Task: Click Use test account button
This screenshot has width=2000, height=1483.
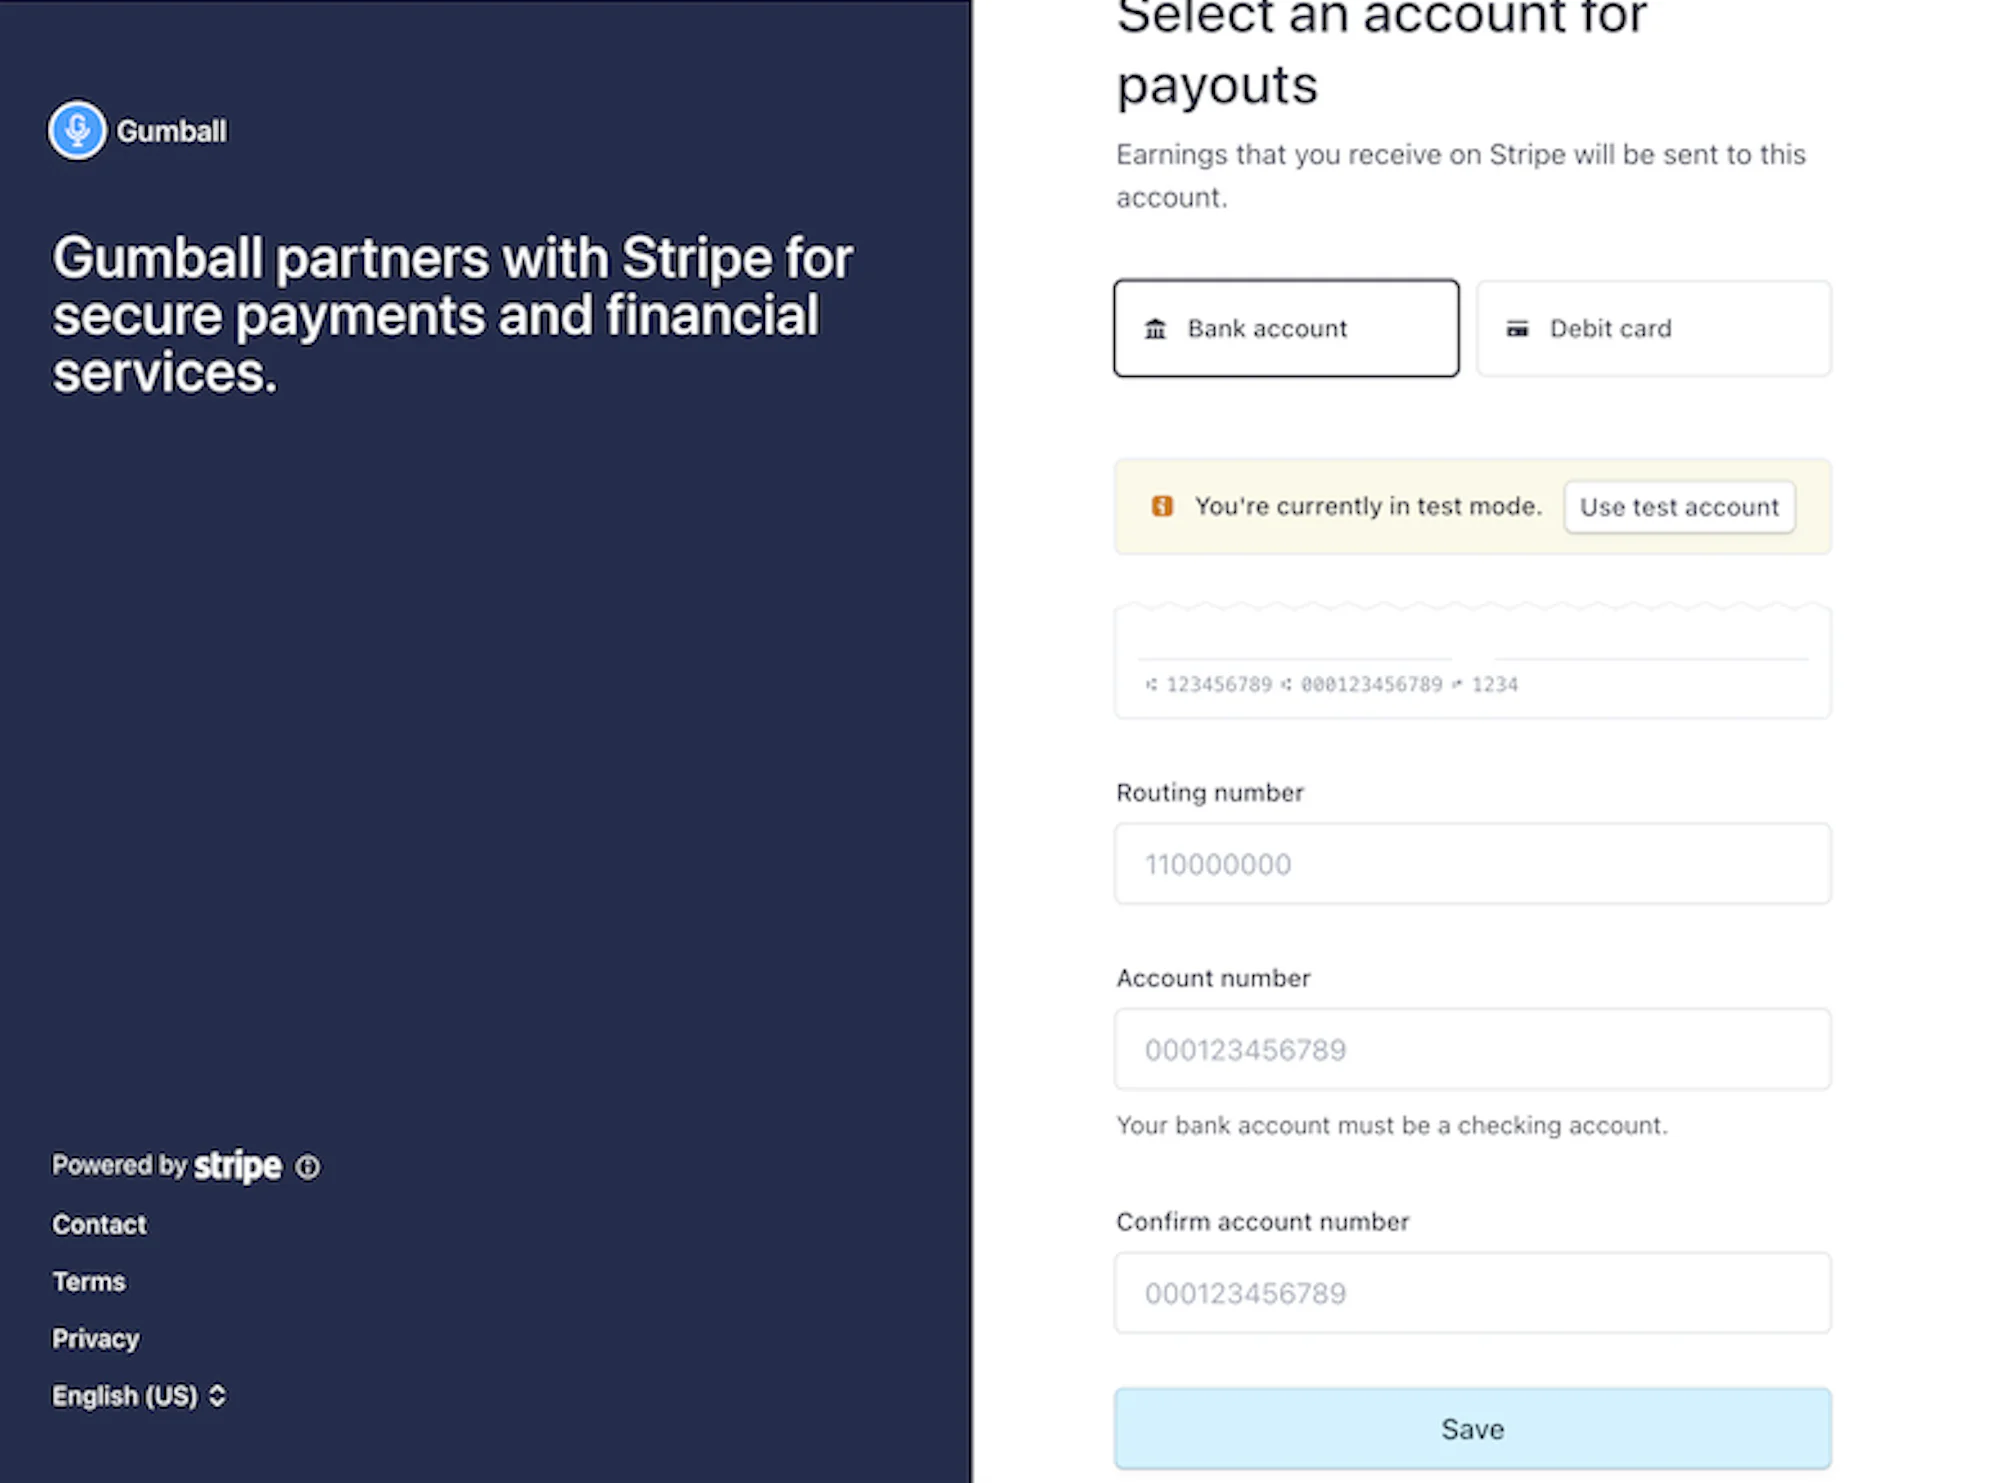Action: [x=1679, y=507]
